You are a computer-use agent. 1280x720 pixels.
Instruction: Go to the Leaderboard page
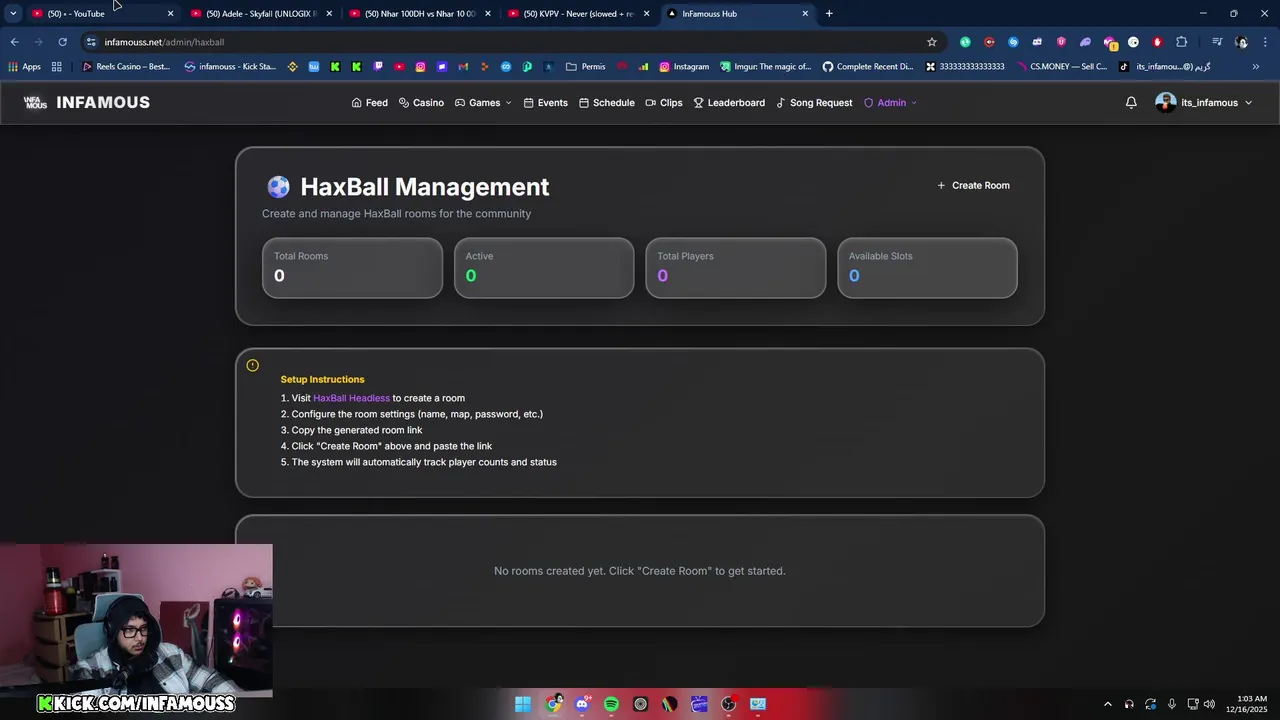[x=729, y=103]
